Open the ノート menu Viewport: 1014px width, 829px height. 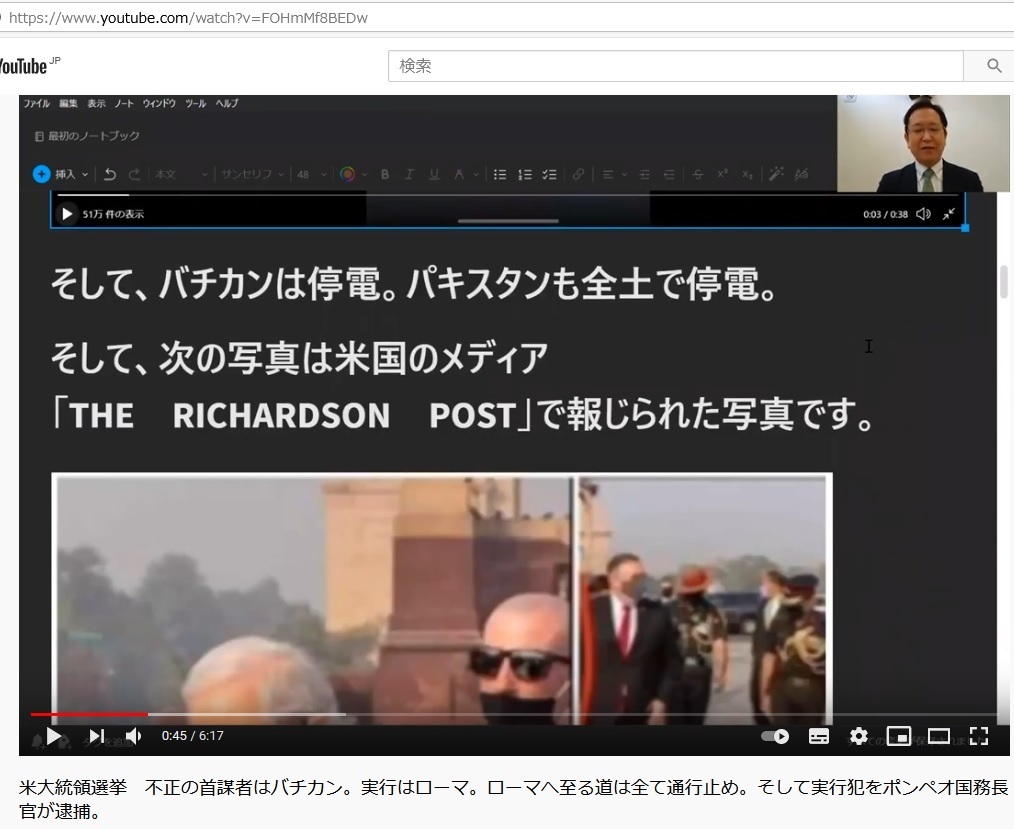[124, 103]
